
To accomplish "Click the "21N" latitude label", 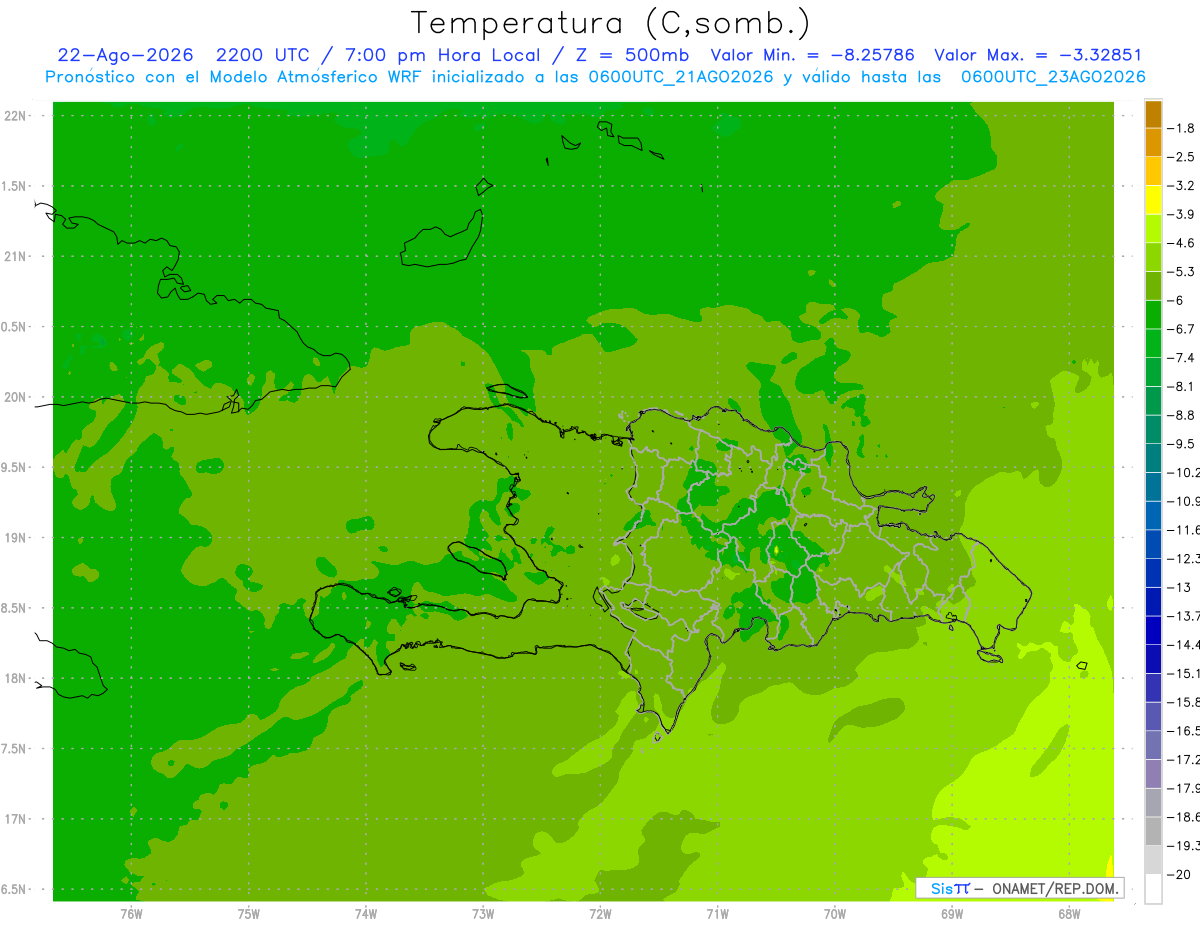I will [x=16, y=257].
